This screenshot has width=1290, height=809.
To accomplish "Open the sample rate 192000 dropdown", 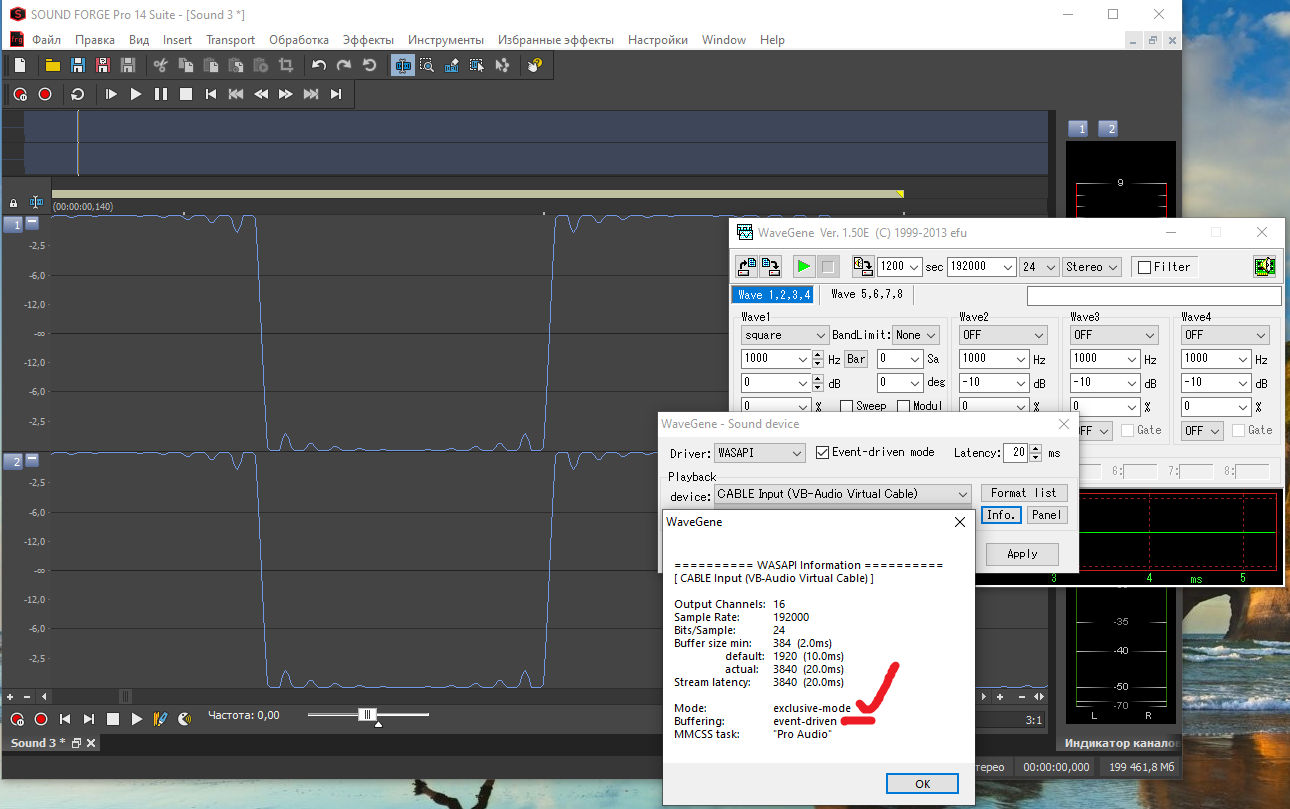I will pos(982,267).
